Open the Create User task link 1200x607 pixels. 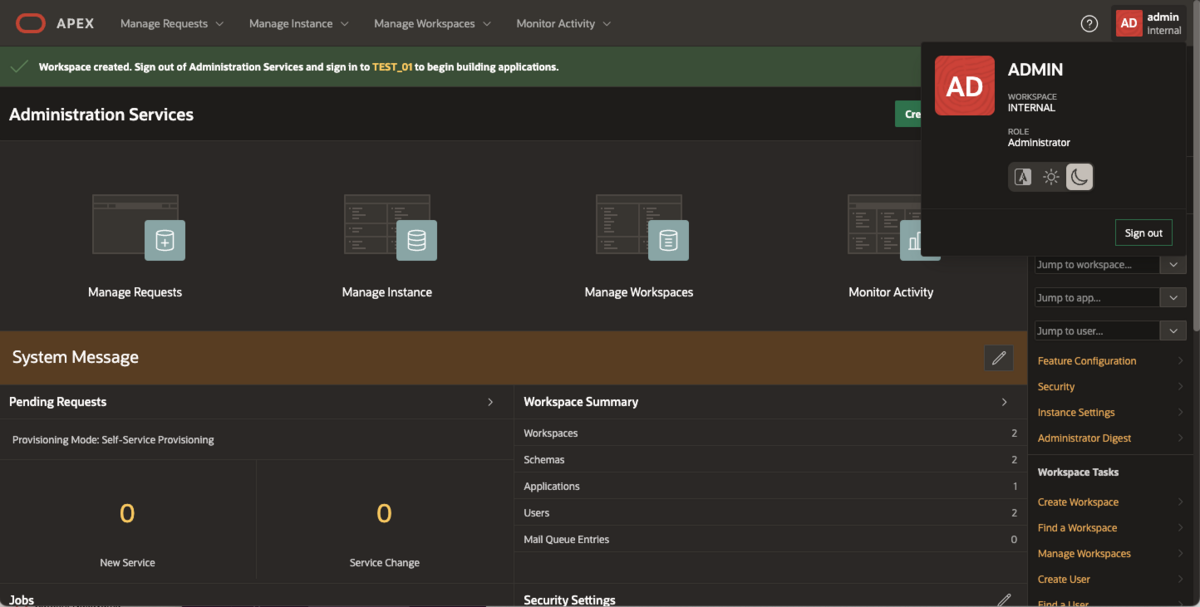click(1064, 580)
